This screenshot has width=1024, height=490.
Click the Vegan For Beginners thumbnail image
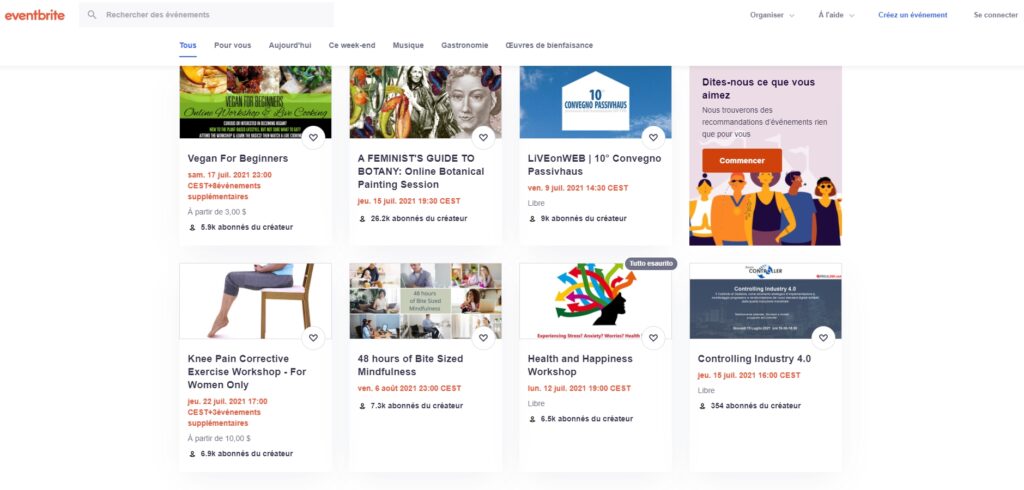click(x=255, y=102)
